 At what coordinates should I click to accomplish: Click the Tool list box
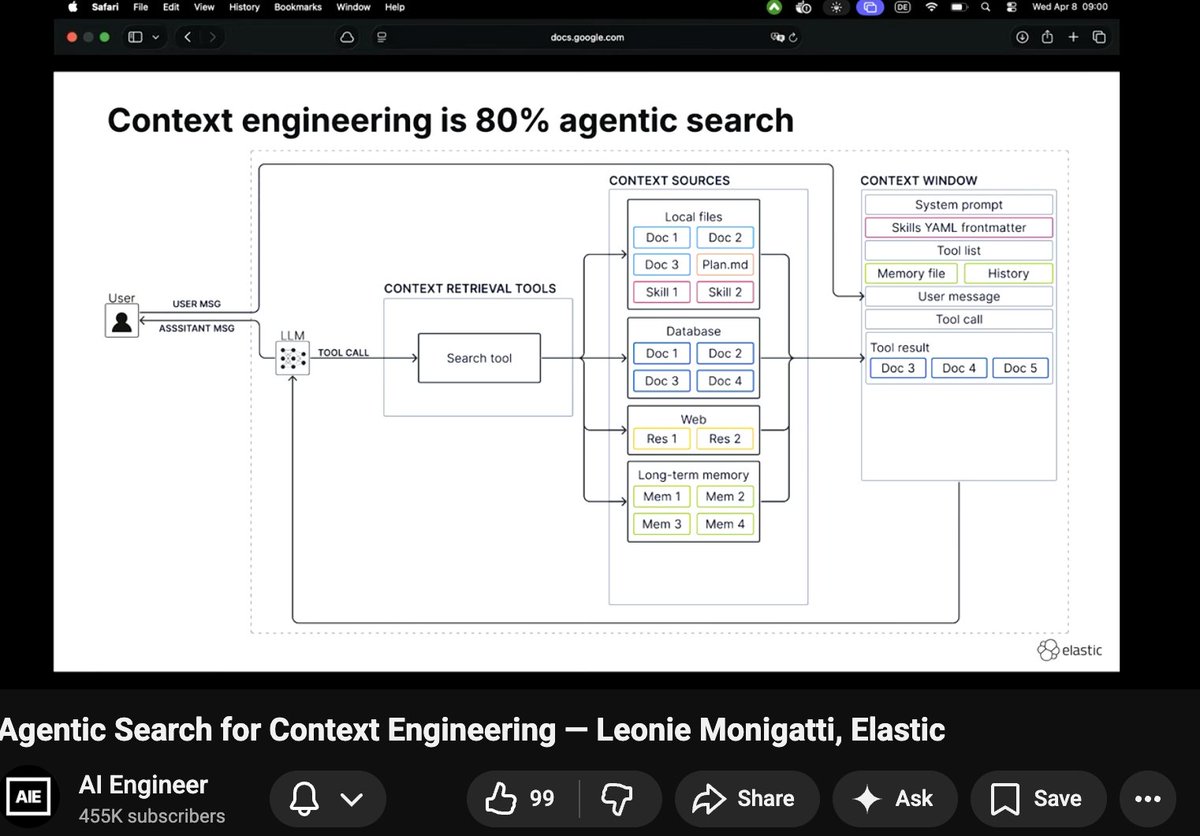958,250
